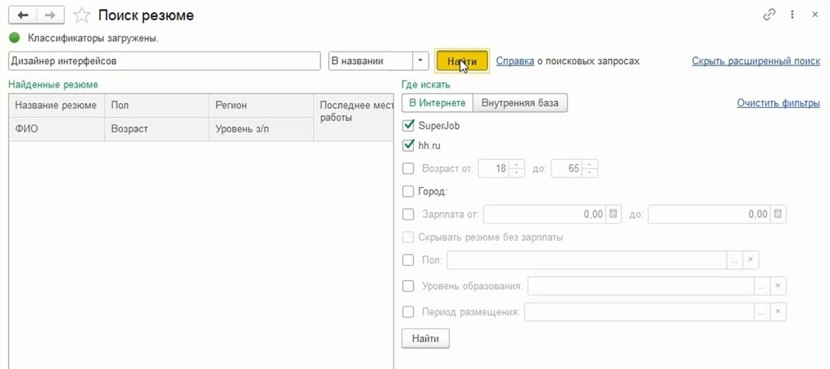Uncheck the hh.ru checkbox

pyautogui.click(x=408, y=145)
